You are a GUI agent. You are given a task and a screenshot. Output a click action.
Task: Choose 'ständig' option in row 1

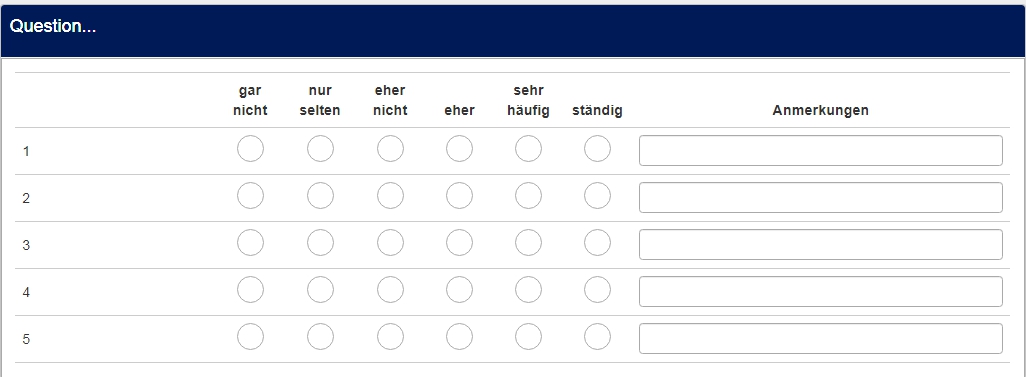pos(597,149)
